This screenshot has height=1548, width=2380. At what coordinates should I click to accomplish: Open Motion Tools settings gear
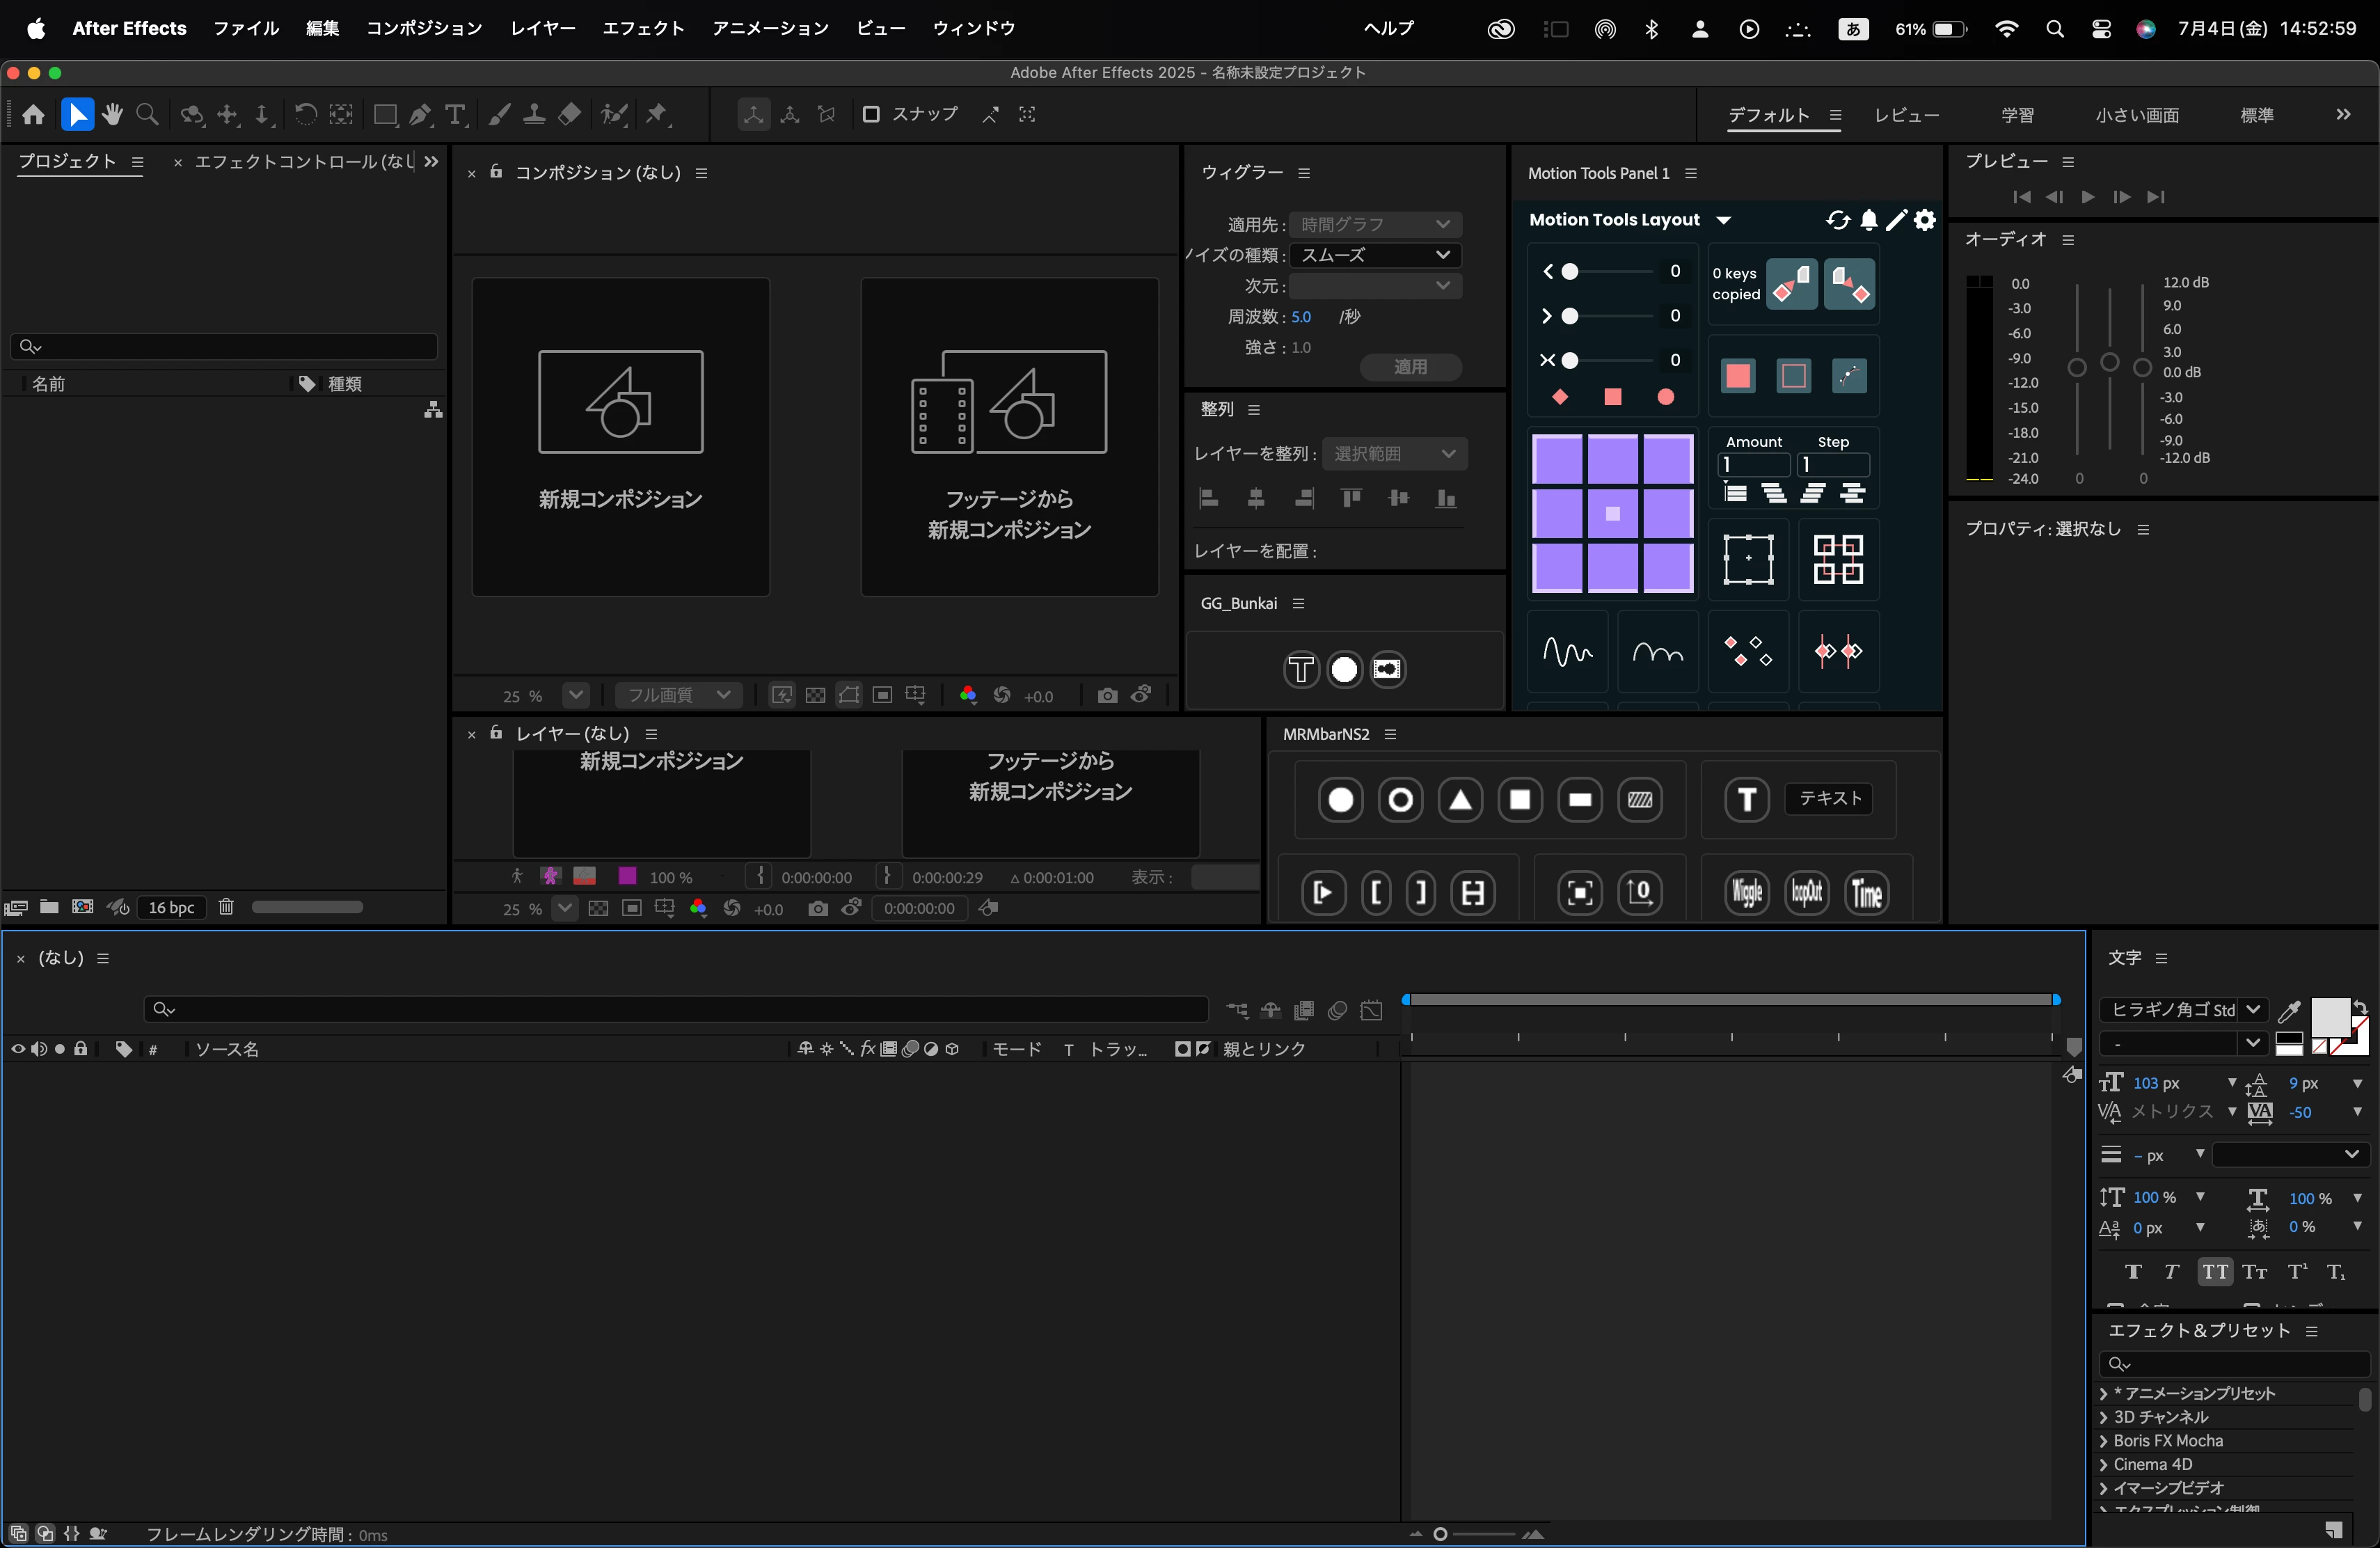pyautogui.click(x=1925, y=220)
